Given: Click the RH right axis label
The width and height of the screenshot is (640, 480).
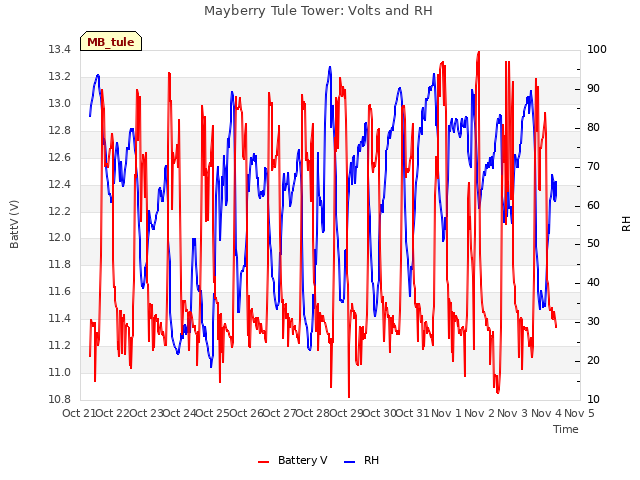Looking at the screenshot, I should point(626,224).
